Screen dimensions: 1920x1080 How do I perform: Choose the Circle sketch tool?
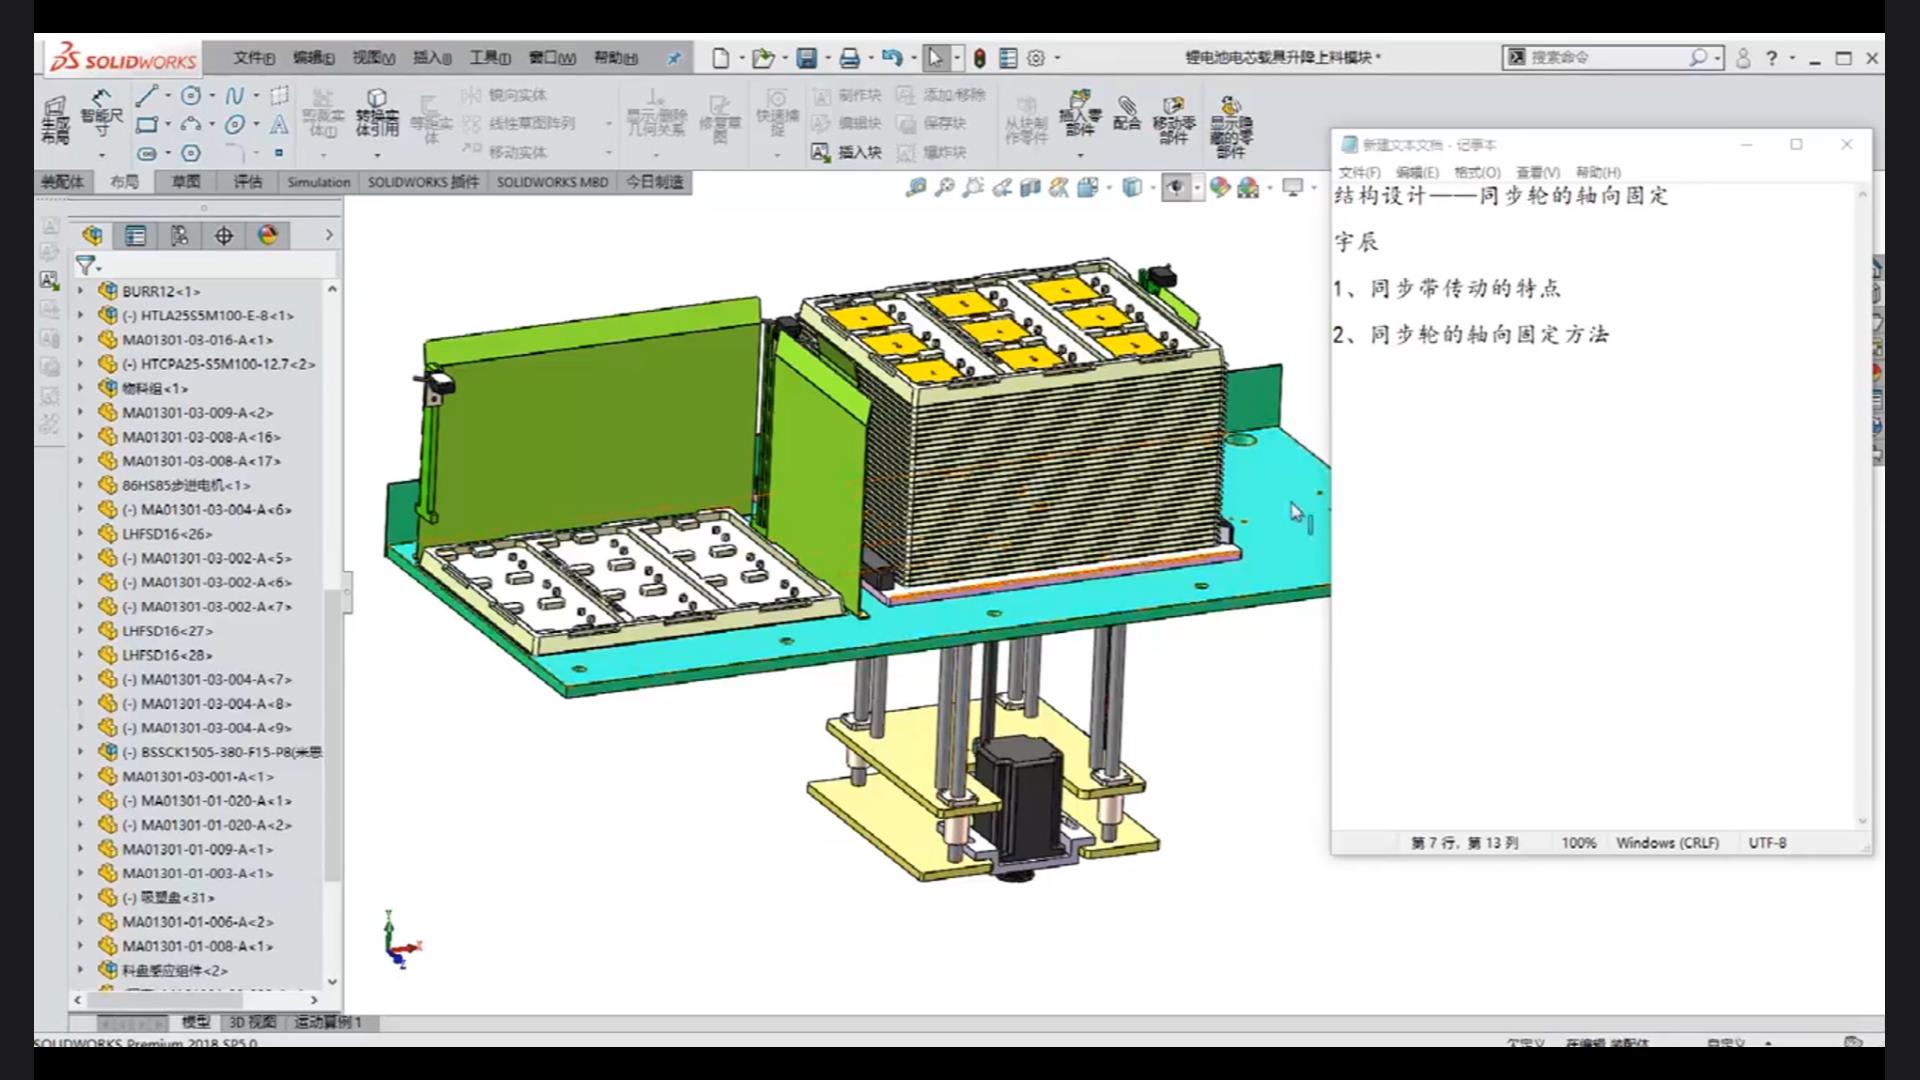191,96
